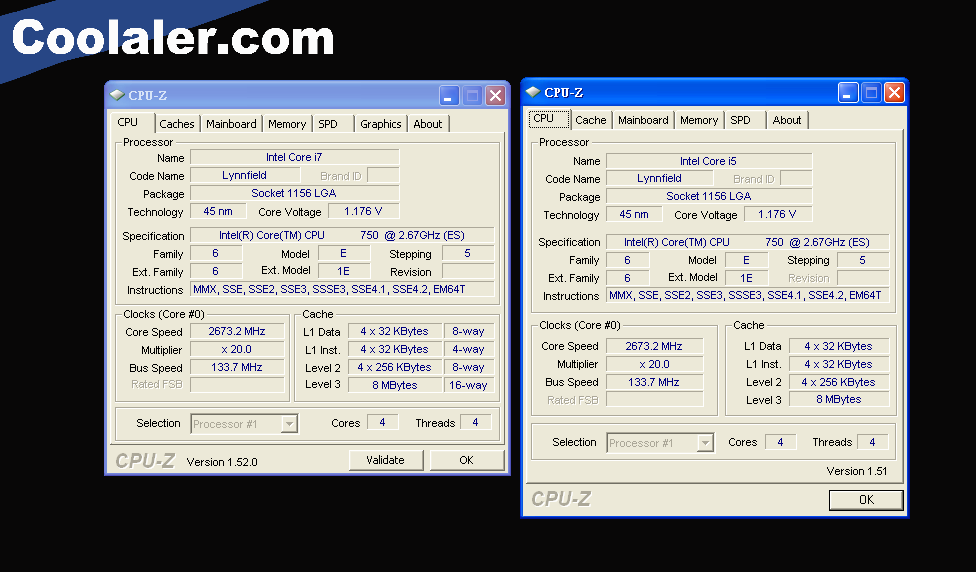The width and height of the screenshot is (976, 572).
Task: Click OK in right CPU-Z window
Action: tap(866, 500)
